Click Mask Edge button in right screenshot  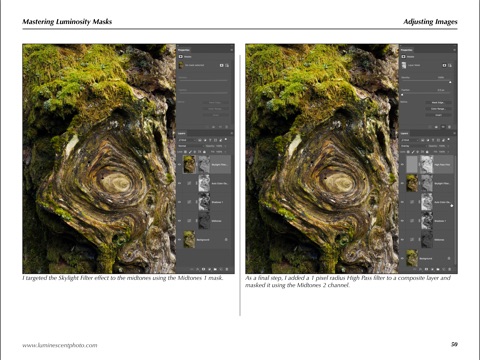point(438,103)
